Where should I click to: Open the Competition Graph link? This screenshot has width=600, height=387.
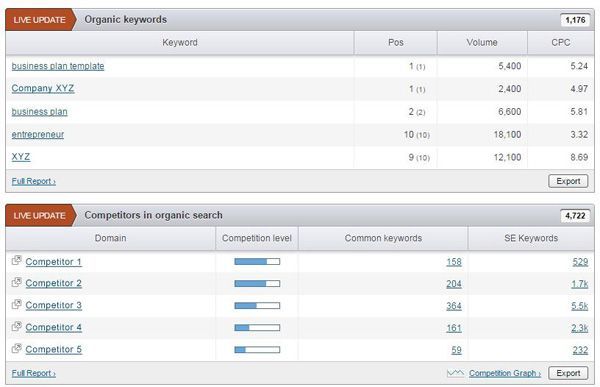click(x=505, y=373)
